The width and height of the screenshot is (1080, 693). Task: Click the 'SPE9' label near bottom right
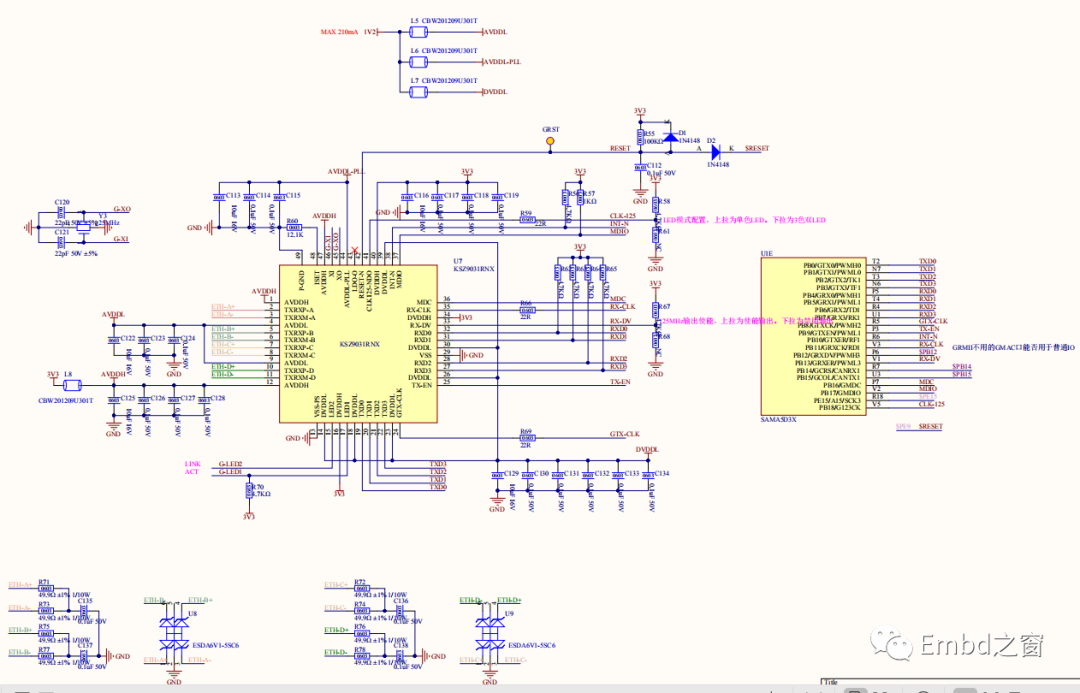click(x=903, y=427)
